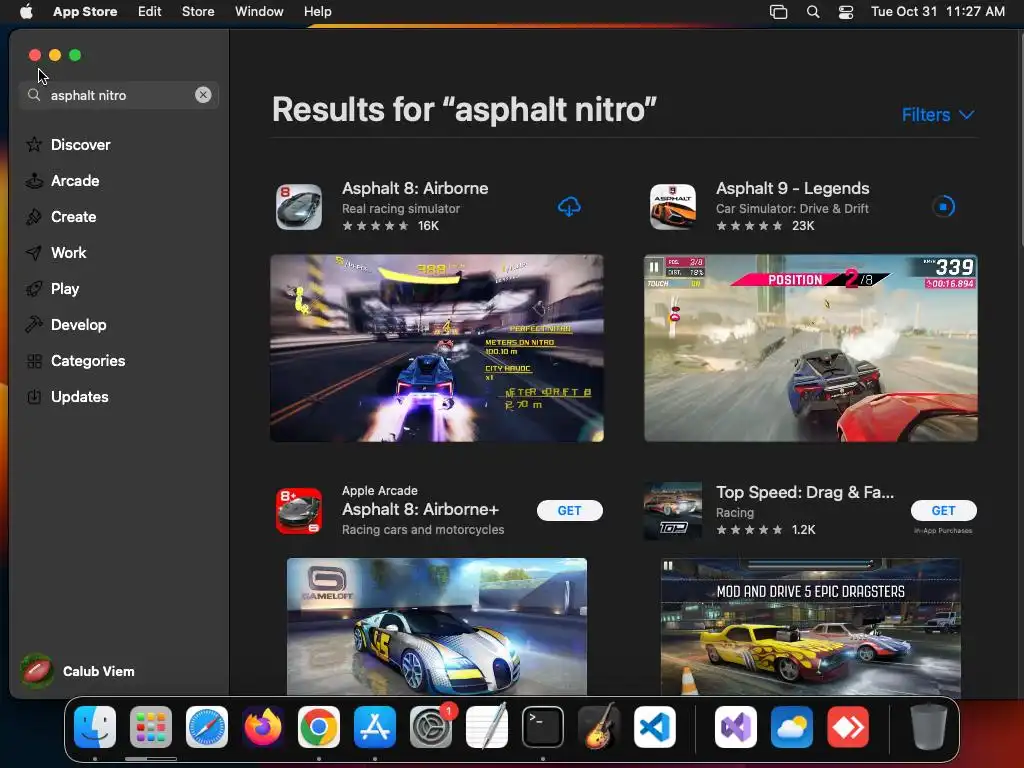The image size is (1024, 768).
Task: Open the Store menu
Action: pyautogui.click(x=198, y=12)
